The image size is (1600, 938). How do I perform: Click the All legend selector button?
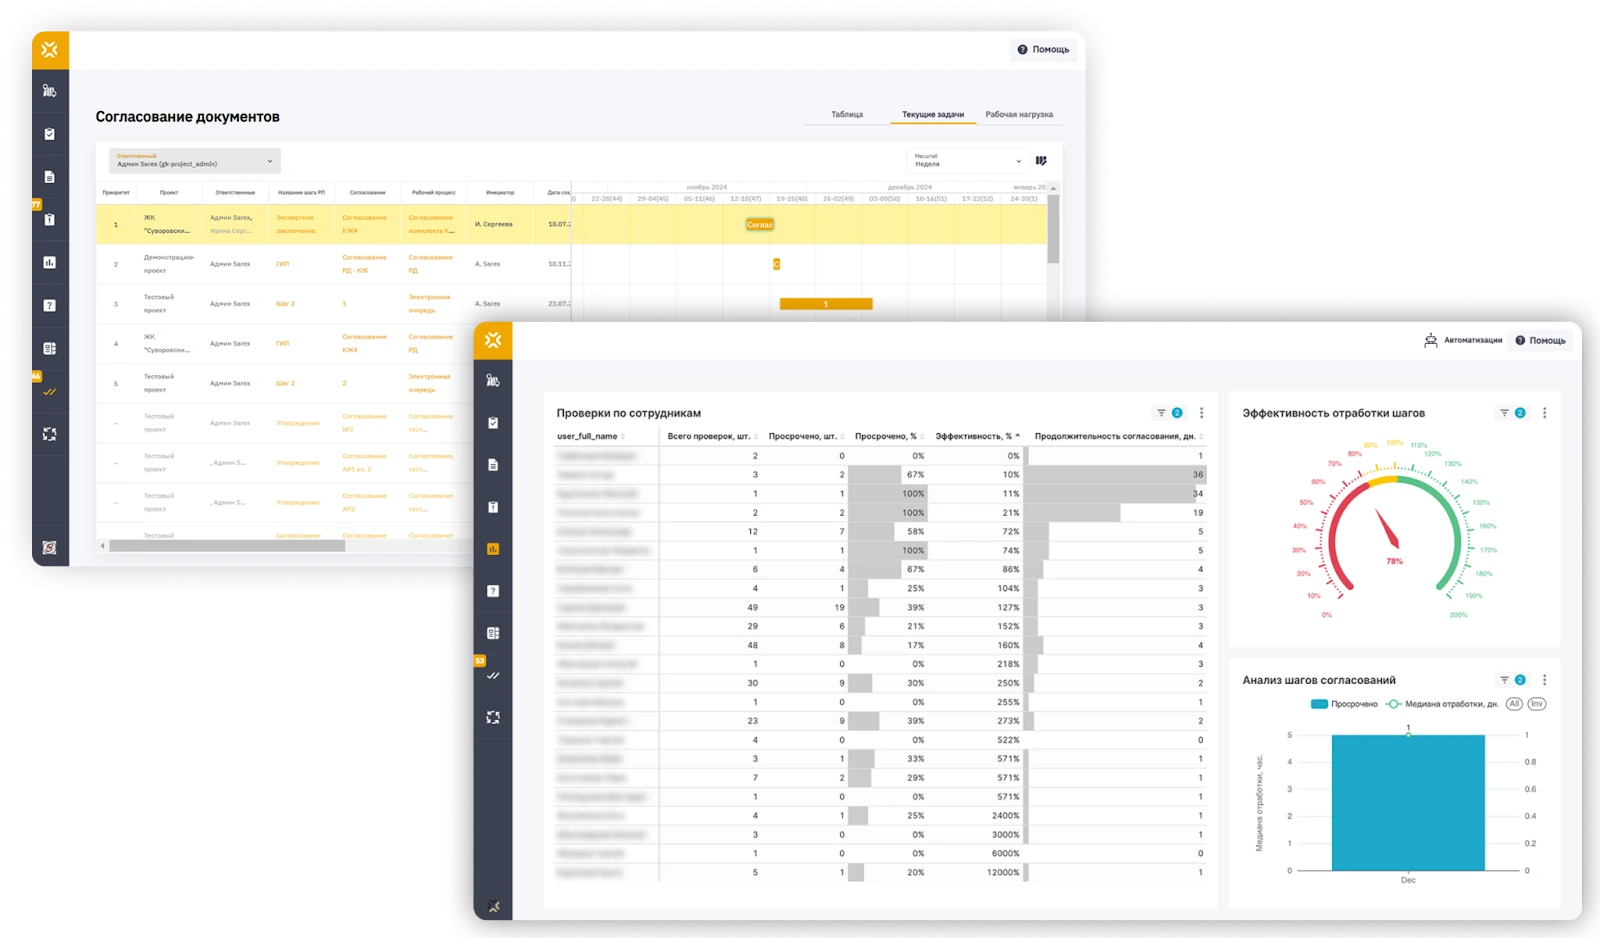(x=1514, y=704)
